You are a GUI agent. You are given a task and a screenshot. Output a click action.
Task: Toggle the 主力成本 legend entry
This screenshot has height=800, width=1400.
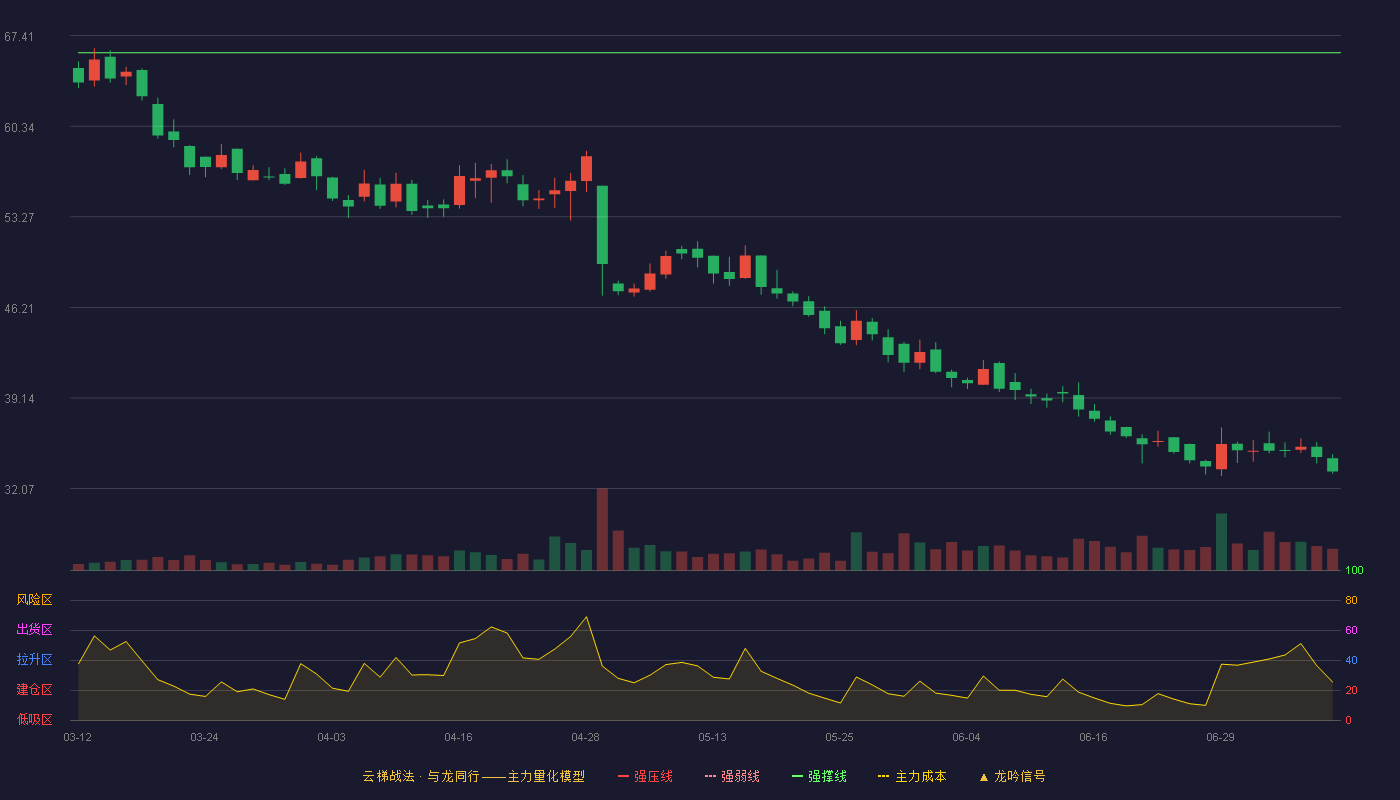coord(912,776)
